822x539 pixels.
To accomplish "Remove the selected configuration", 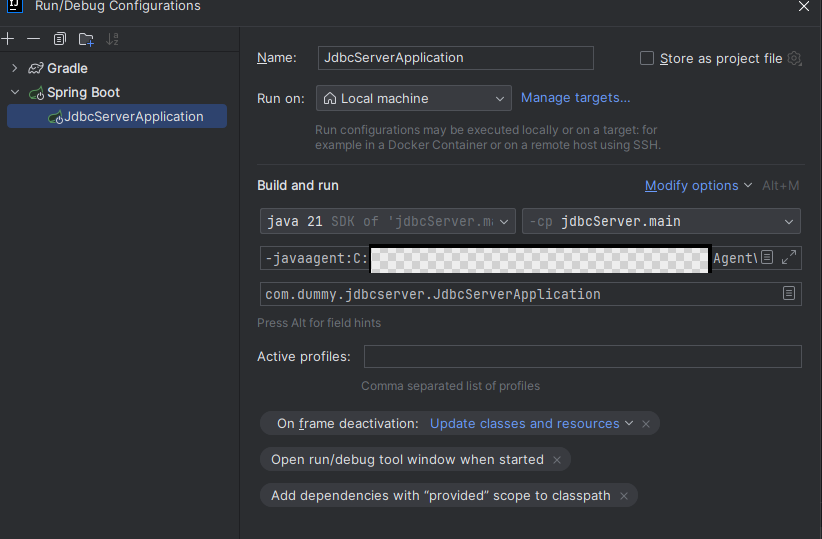I will [x=34, y=39].
